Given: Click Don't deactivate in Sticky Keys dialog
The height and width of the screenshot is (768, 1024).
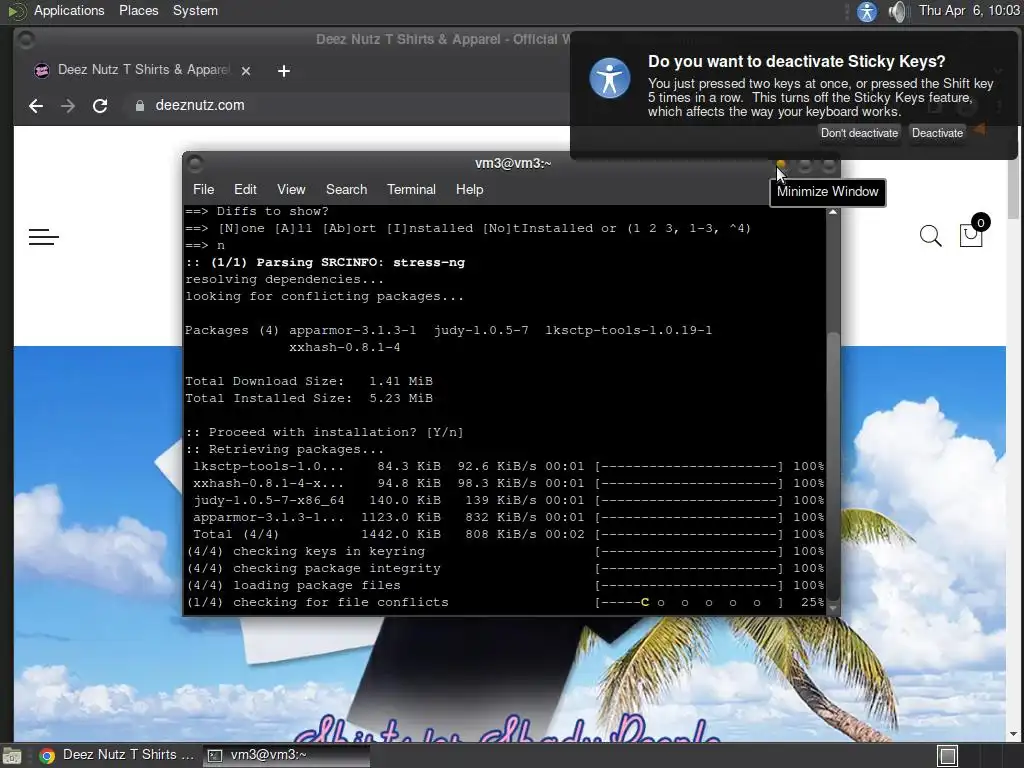Looking at the screenshot, I should click(859, 133).
